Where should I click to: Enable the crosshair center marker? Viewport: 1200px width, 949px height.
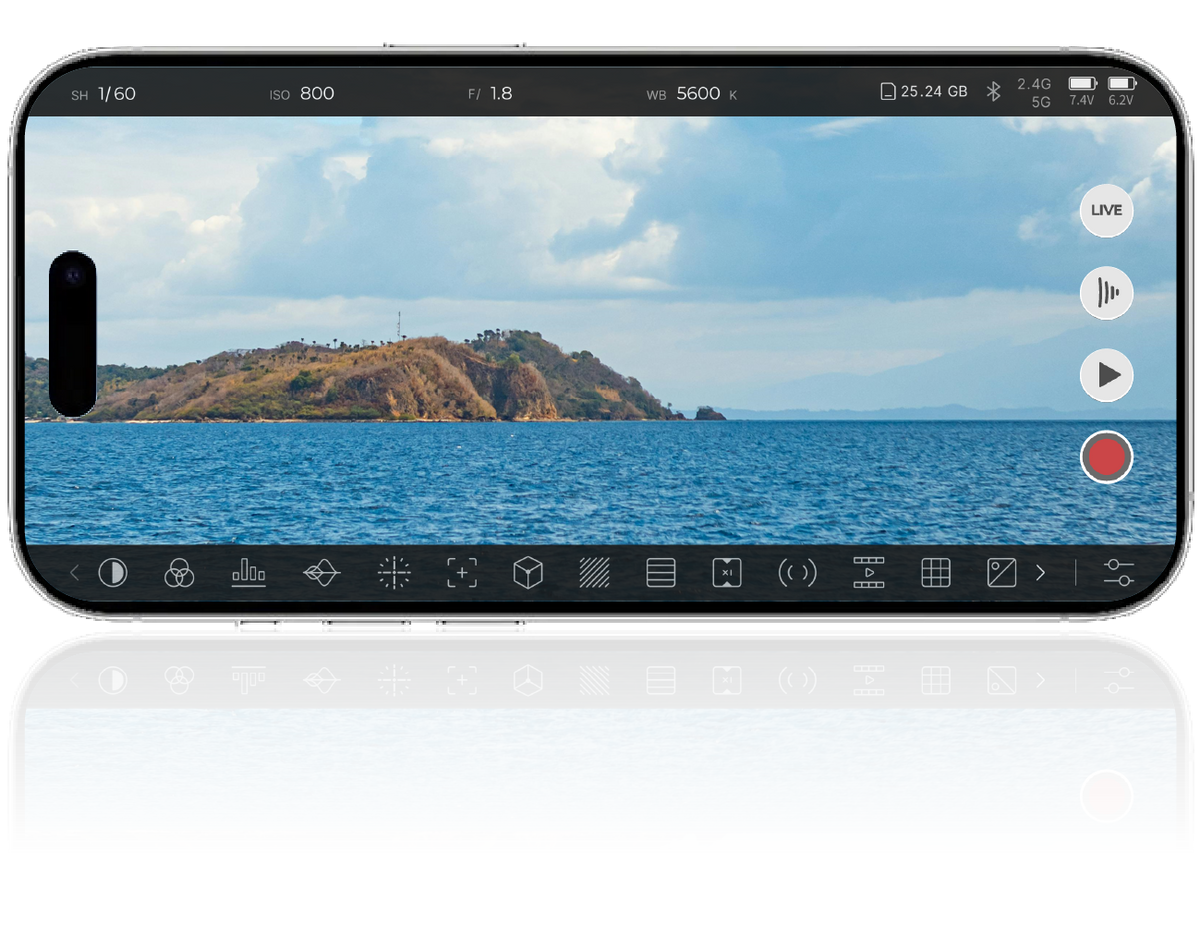pyautogui.click(x=394, y=573)
